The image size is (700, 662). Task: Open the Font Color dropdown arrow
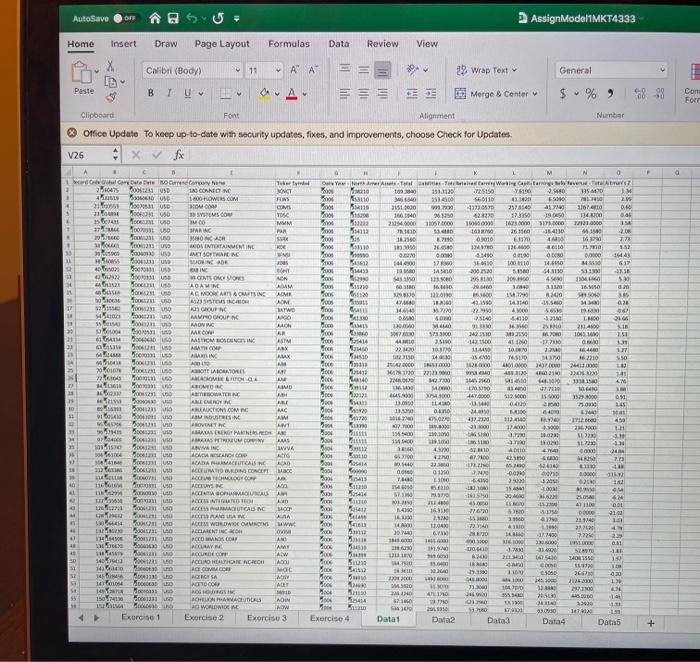click(x=304, y=94)
